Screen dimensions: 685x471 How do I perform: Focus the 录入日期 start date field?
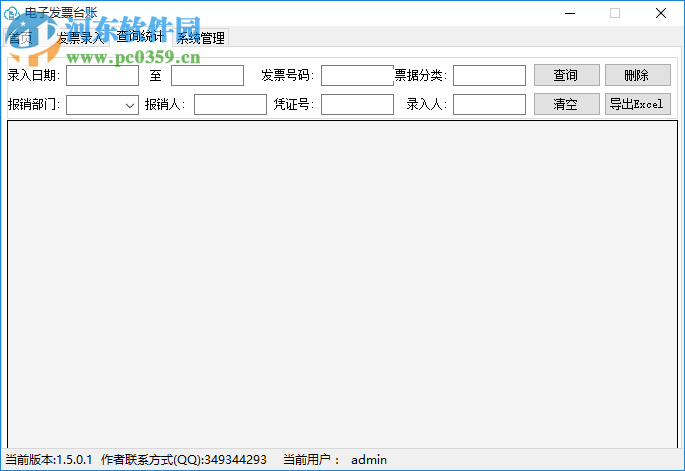click(102, 75)
